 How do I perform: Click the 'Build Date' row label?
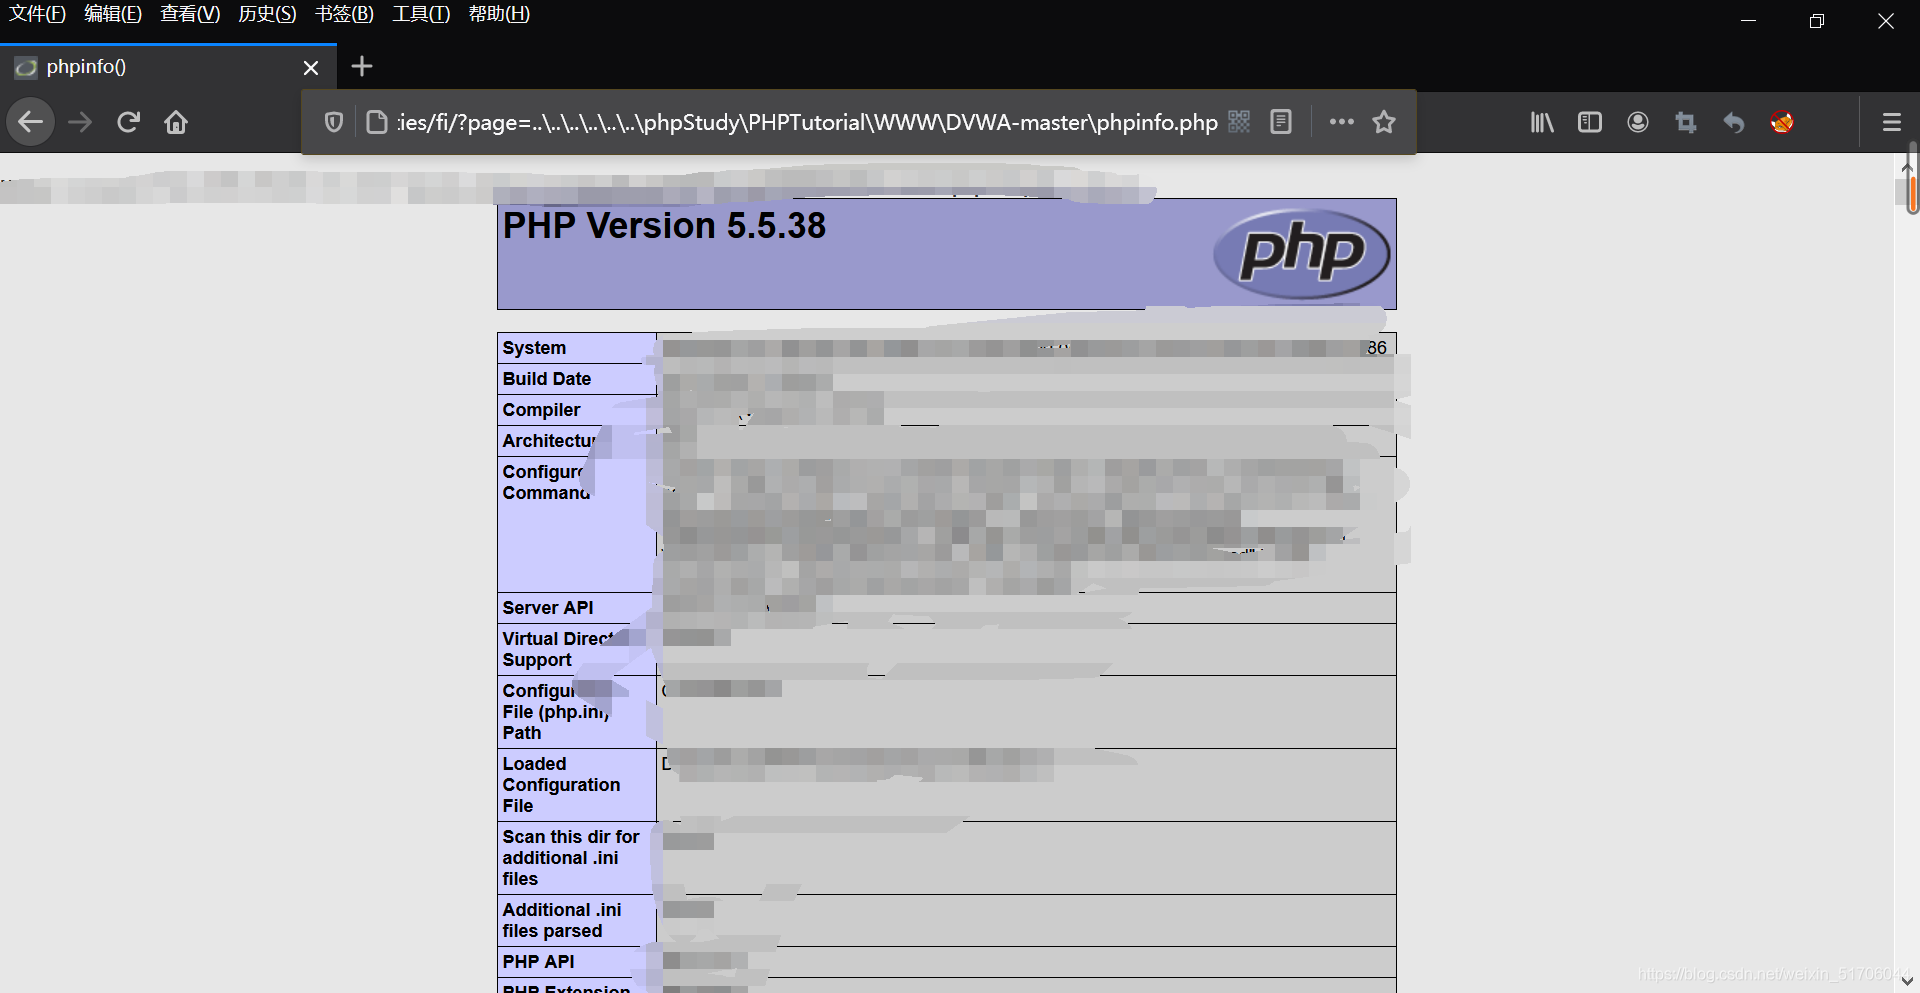pos(547,379)
